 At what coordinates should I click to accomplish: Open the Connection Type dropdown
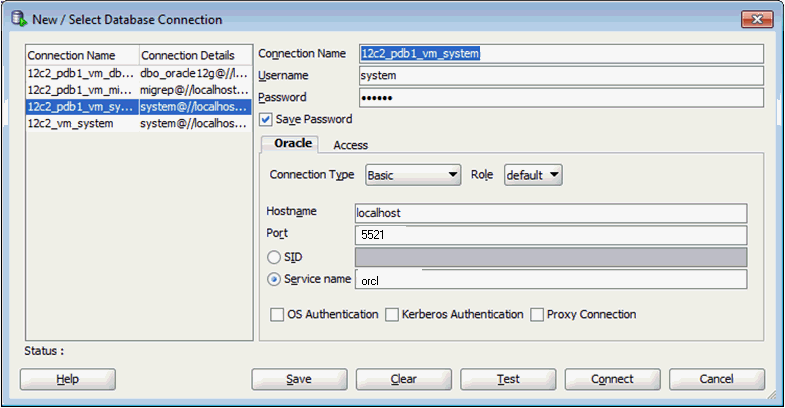point(412,175)
